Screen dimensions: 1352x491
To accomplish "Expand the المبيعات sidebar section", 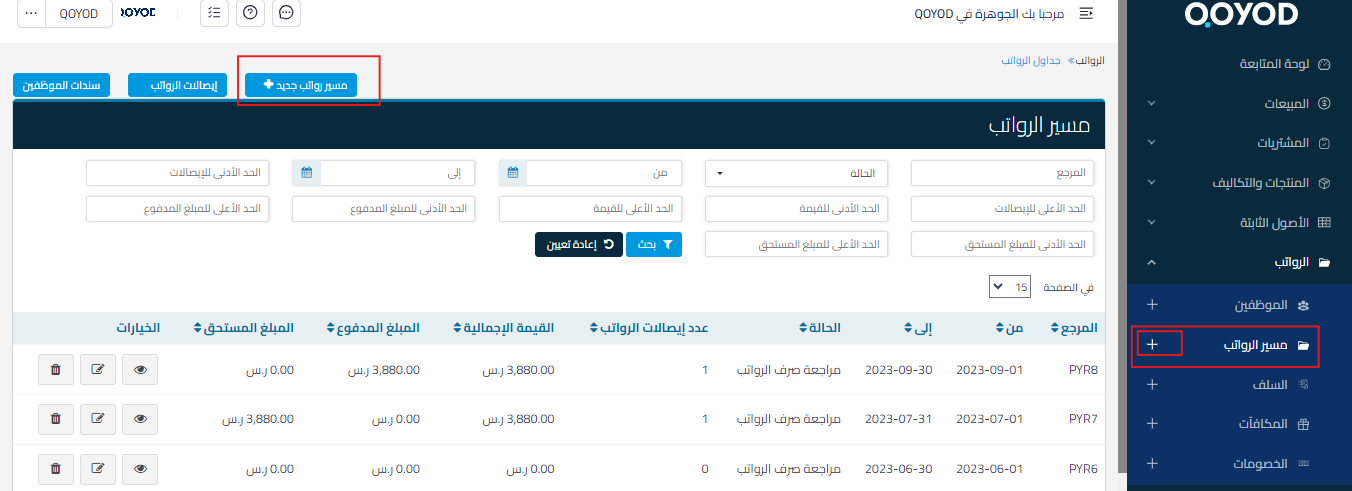I will pyautogui.click(x=1240, y=103).
